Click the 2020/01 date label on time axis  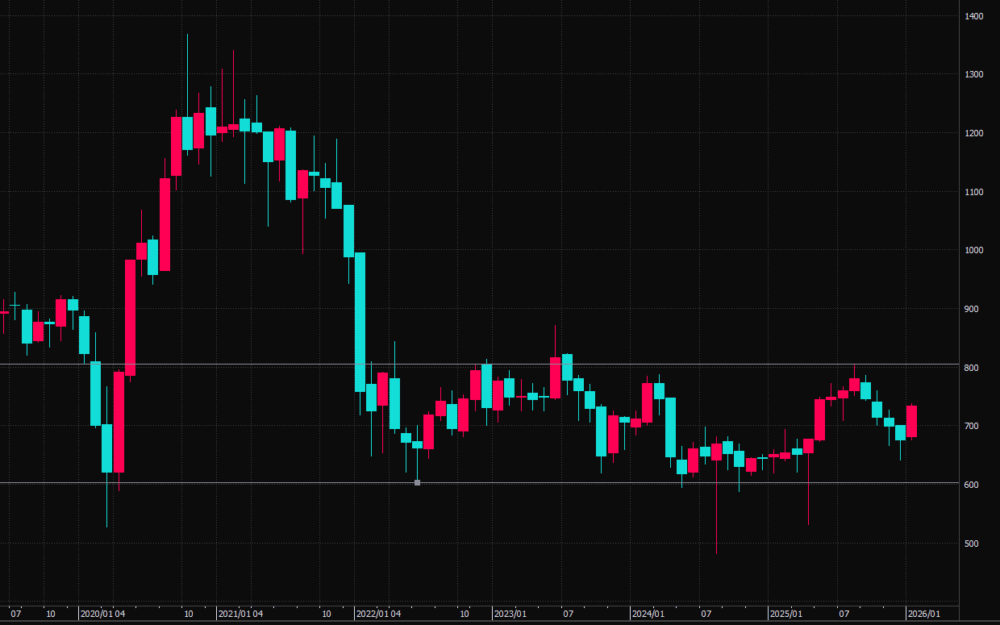[x=95, y=613]
